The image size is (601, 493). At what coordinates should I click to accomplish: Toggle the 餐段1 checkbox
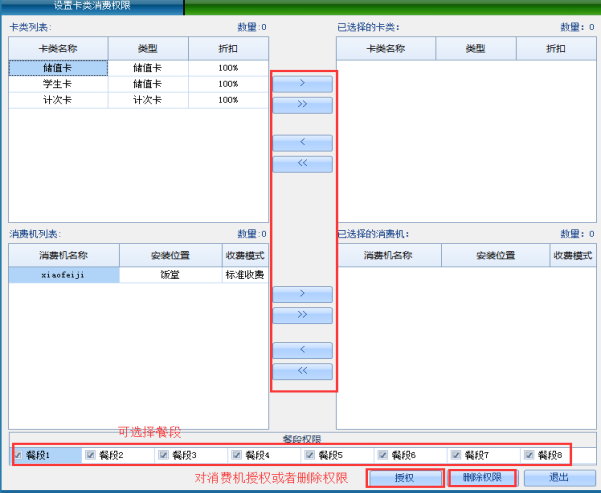(x=18, y=455)
